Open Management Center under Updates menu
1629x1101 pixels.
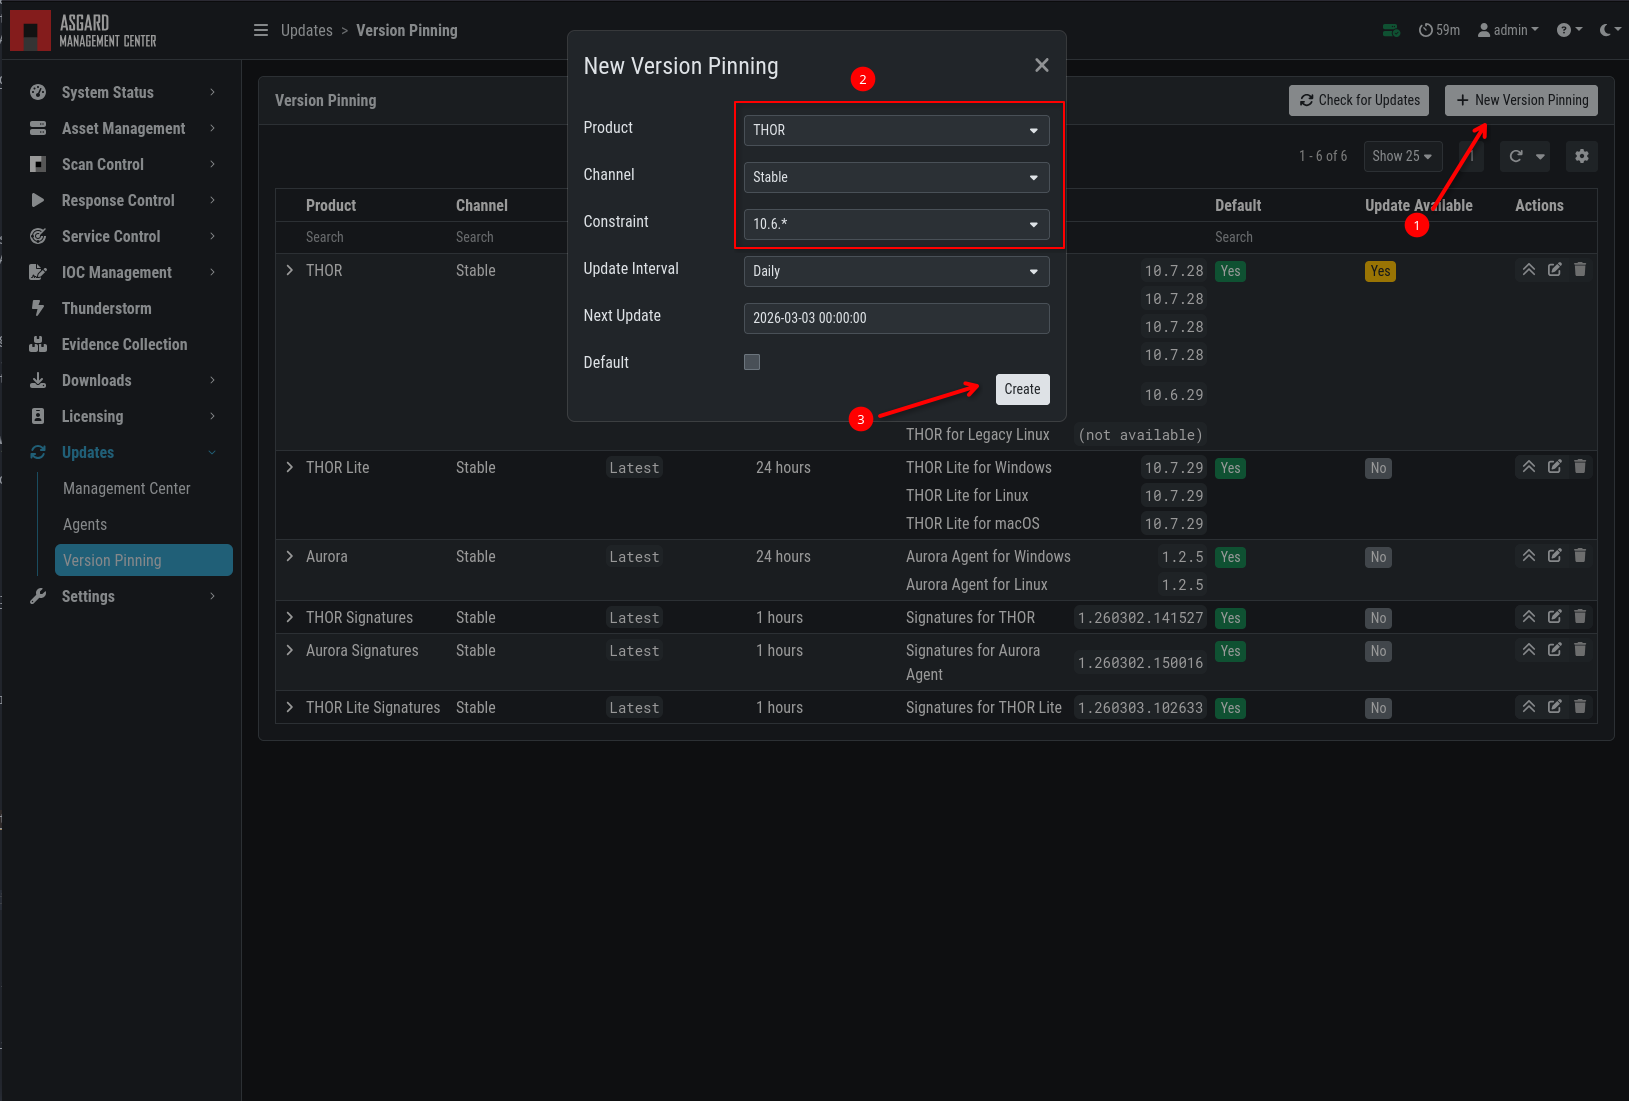coord(127,488)
